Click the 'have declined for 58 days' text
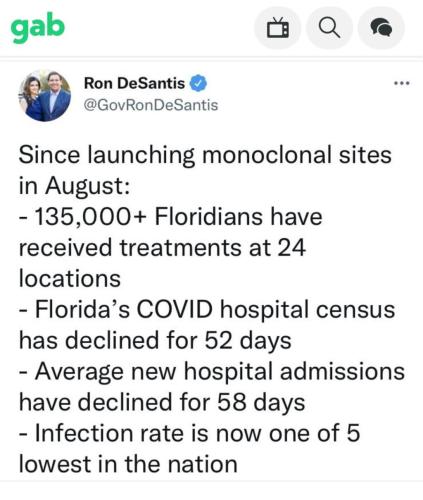This screenshot has height=500, width=423. [162, 402]
